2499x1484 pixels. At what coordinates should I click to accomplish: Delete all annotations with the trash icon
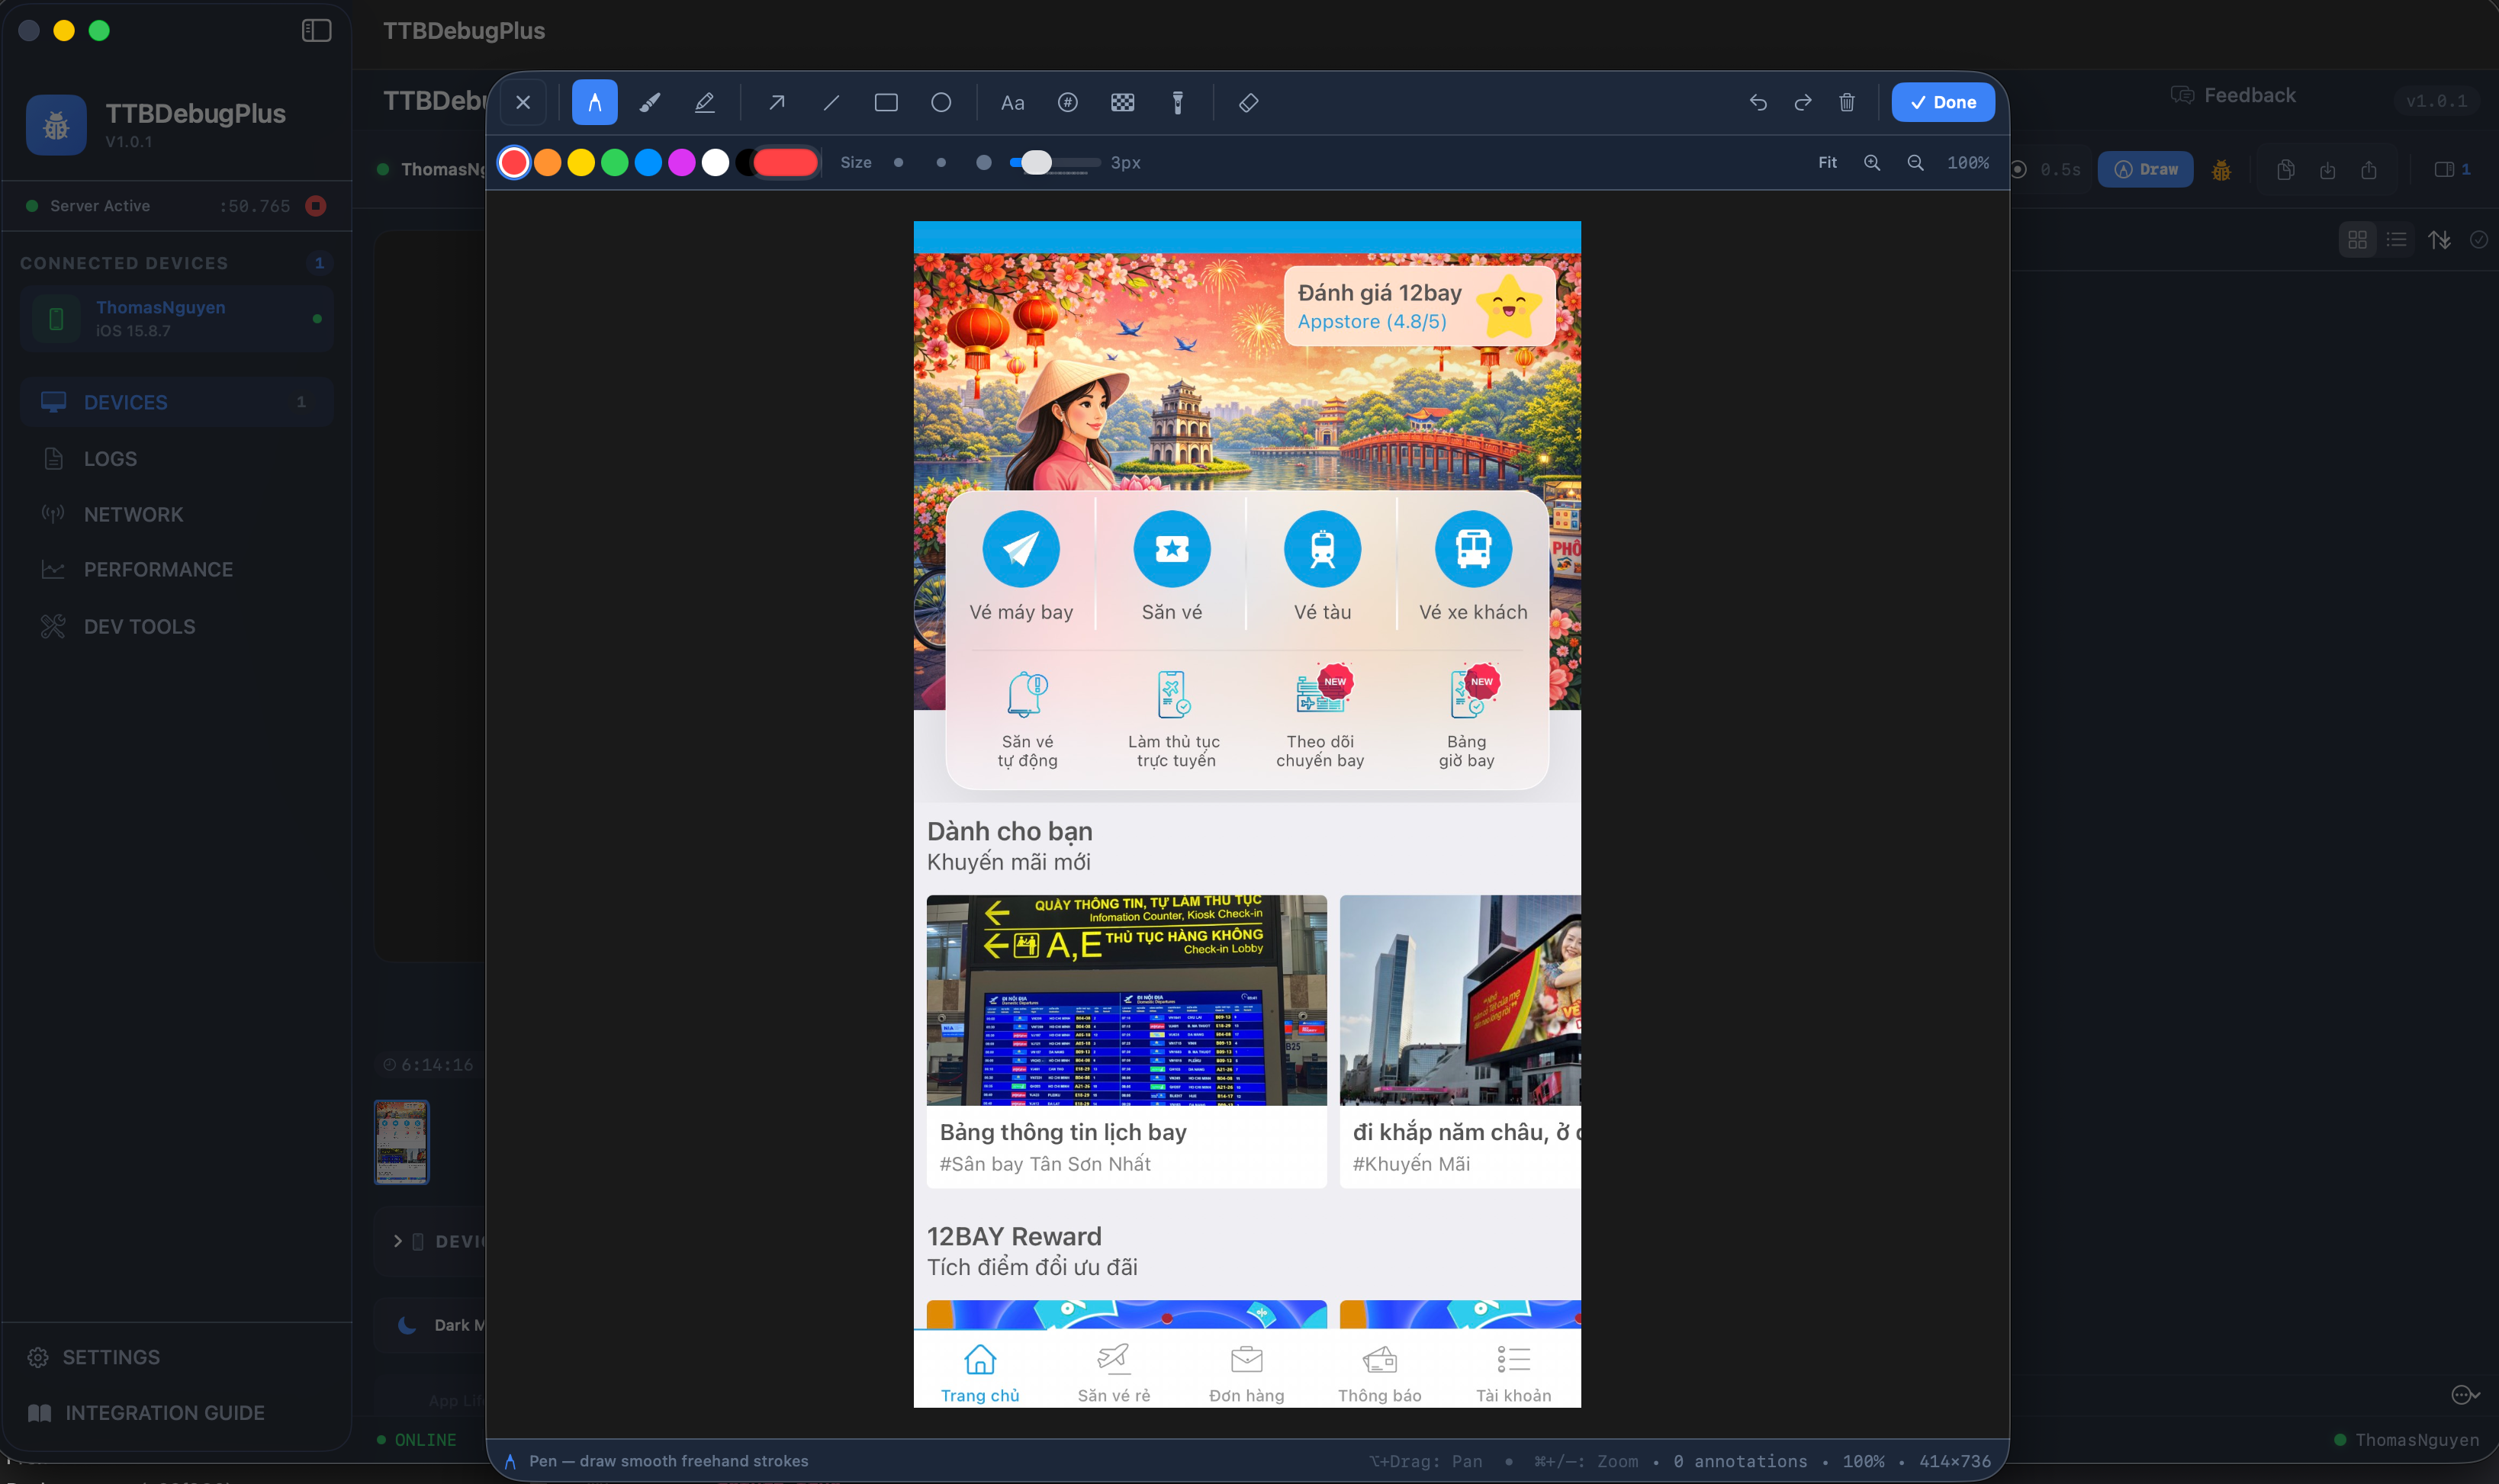(x=1846, y=102)
